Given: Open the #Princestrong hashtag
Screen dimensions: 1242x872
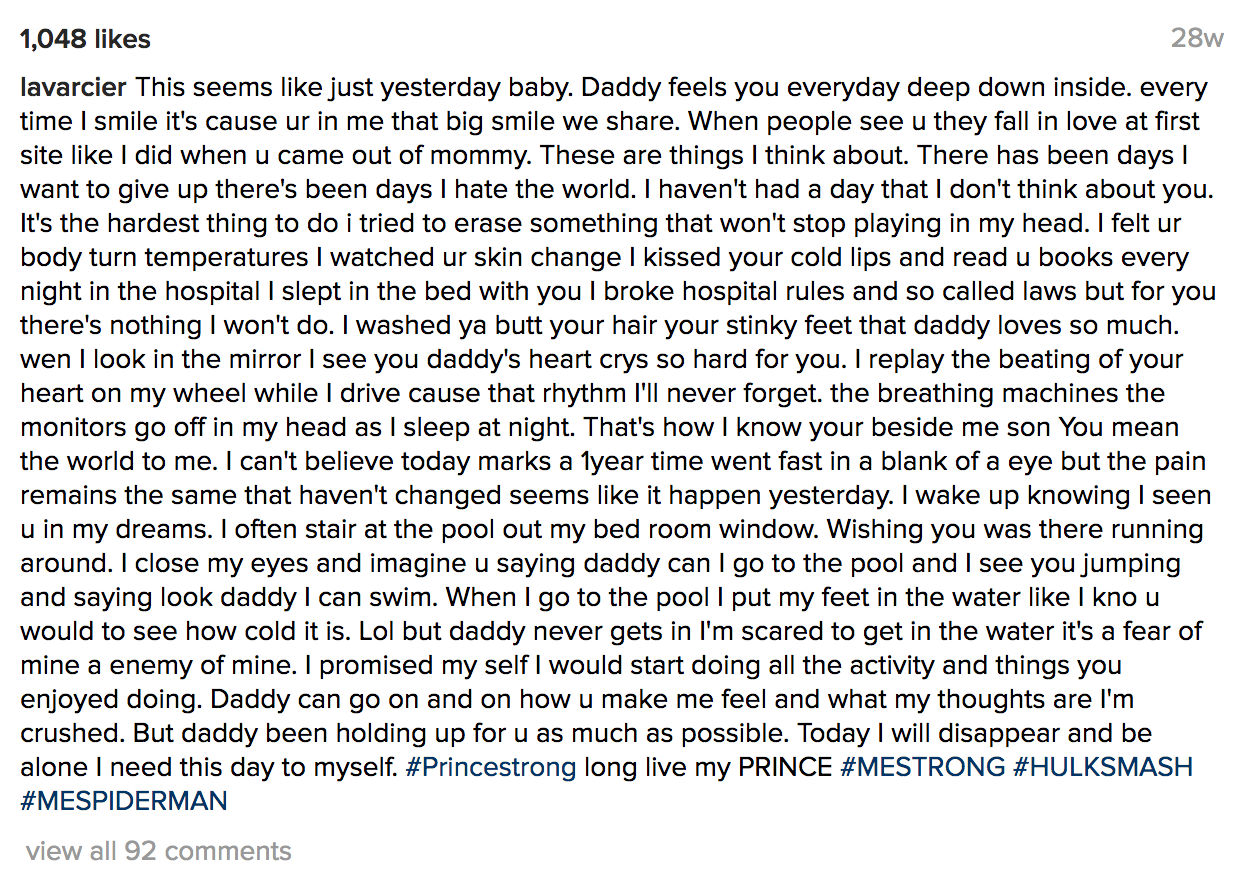Looking at the screenshot, I should [491, 768].
